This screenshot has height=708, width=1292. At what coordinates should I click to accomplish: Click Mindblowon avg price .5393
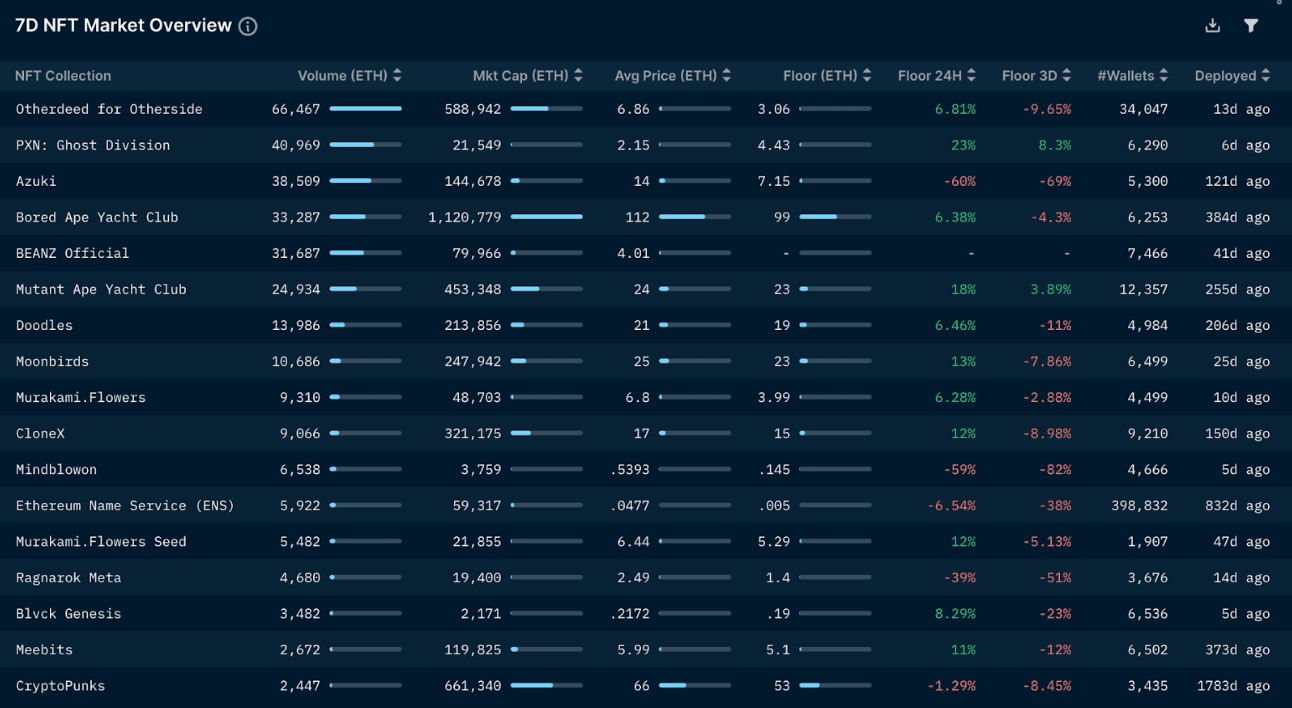(629, 469)
